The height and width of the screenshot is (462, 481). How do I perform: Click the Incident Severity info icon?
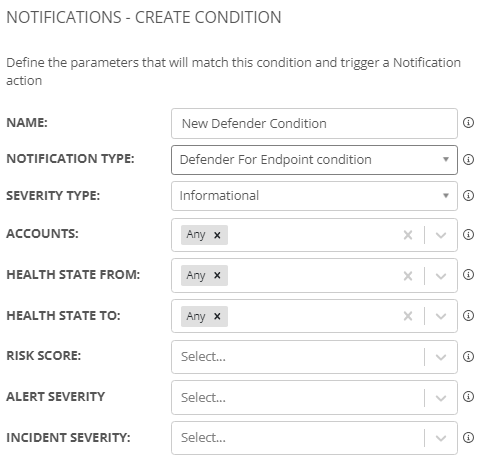tap(468, 437)
